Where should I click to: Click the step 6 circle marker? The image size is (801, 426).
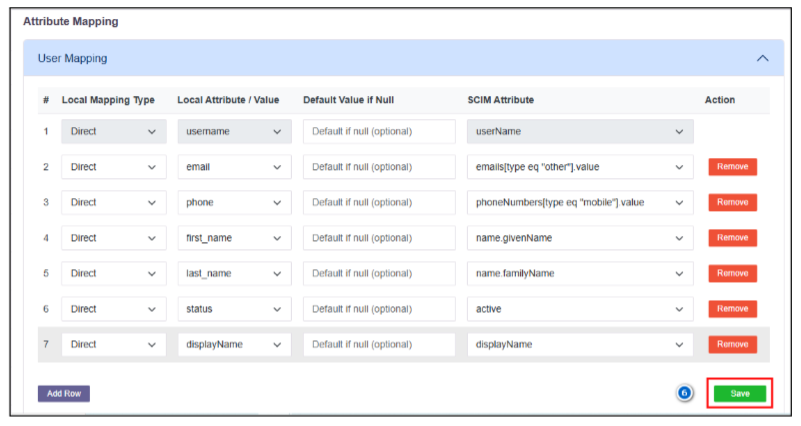[x=685, y=393]
